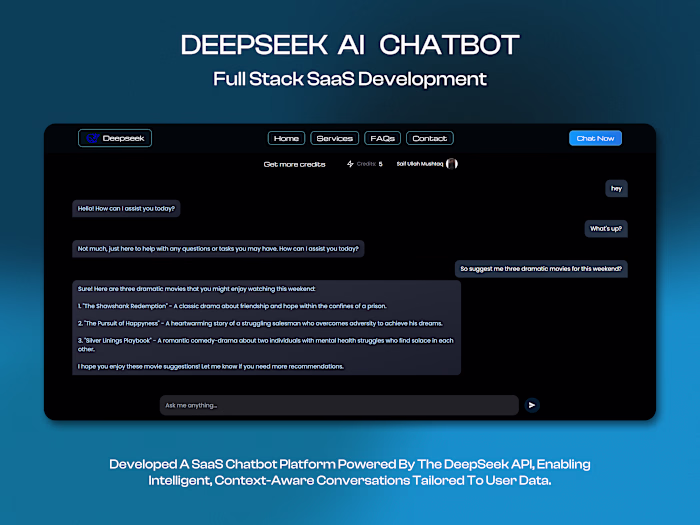Navigate to Contact page

tap(429, 138)
